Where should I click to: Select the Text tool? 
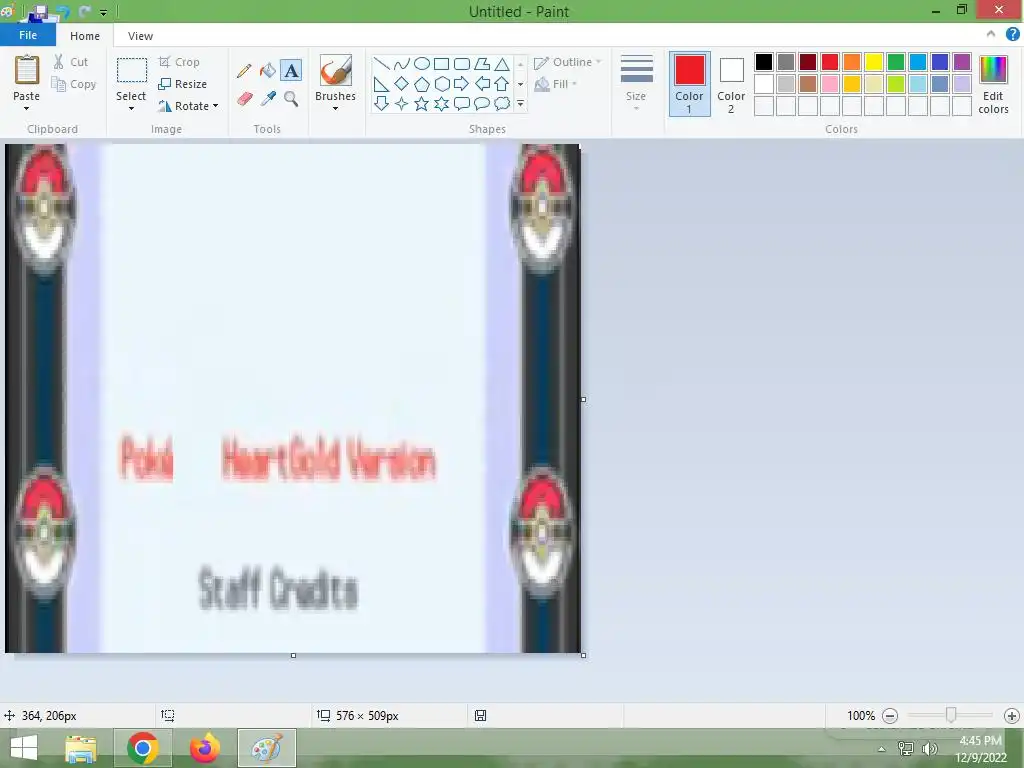click(291, 71)
